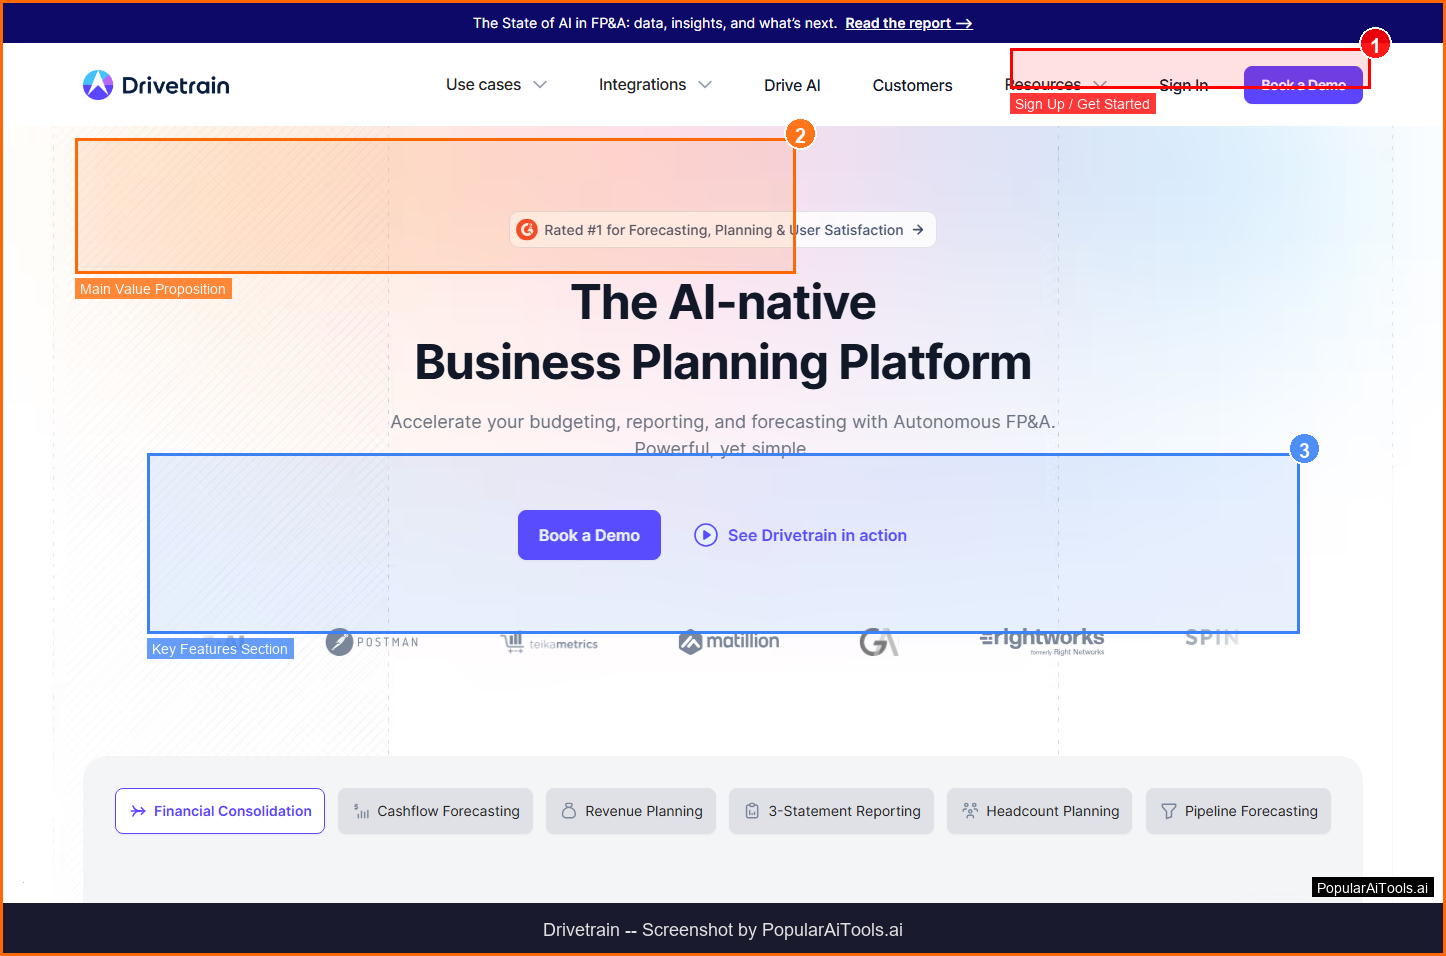Image resolution: width=1446 pixels, height=956 pixels.
Task: Go to the Customers page
Action: (912, 85)
